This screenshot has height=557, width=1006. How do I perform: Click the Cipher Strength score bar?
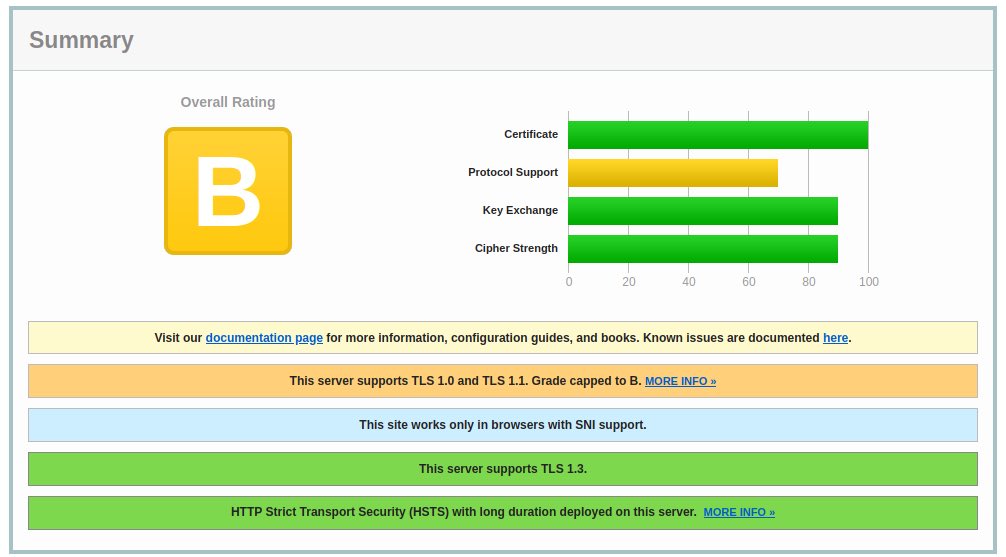703,248
